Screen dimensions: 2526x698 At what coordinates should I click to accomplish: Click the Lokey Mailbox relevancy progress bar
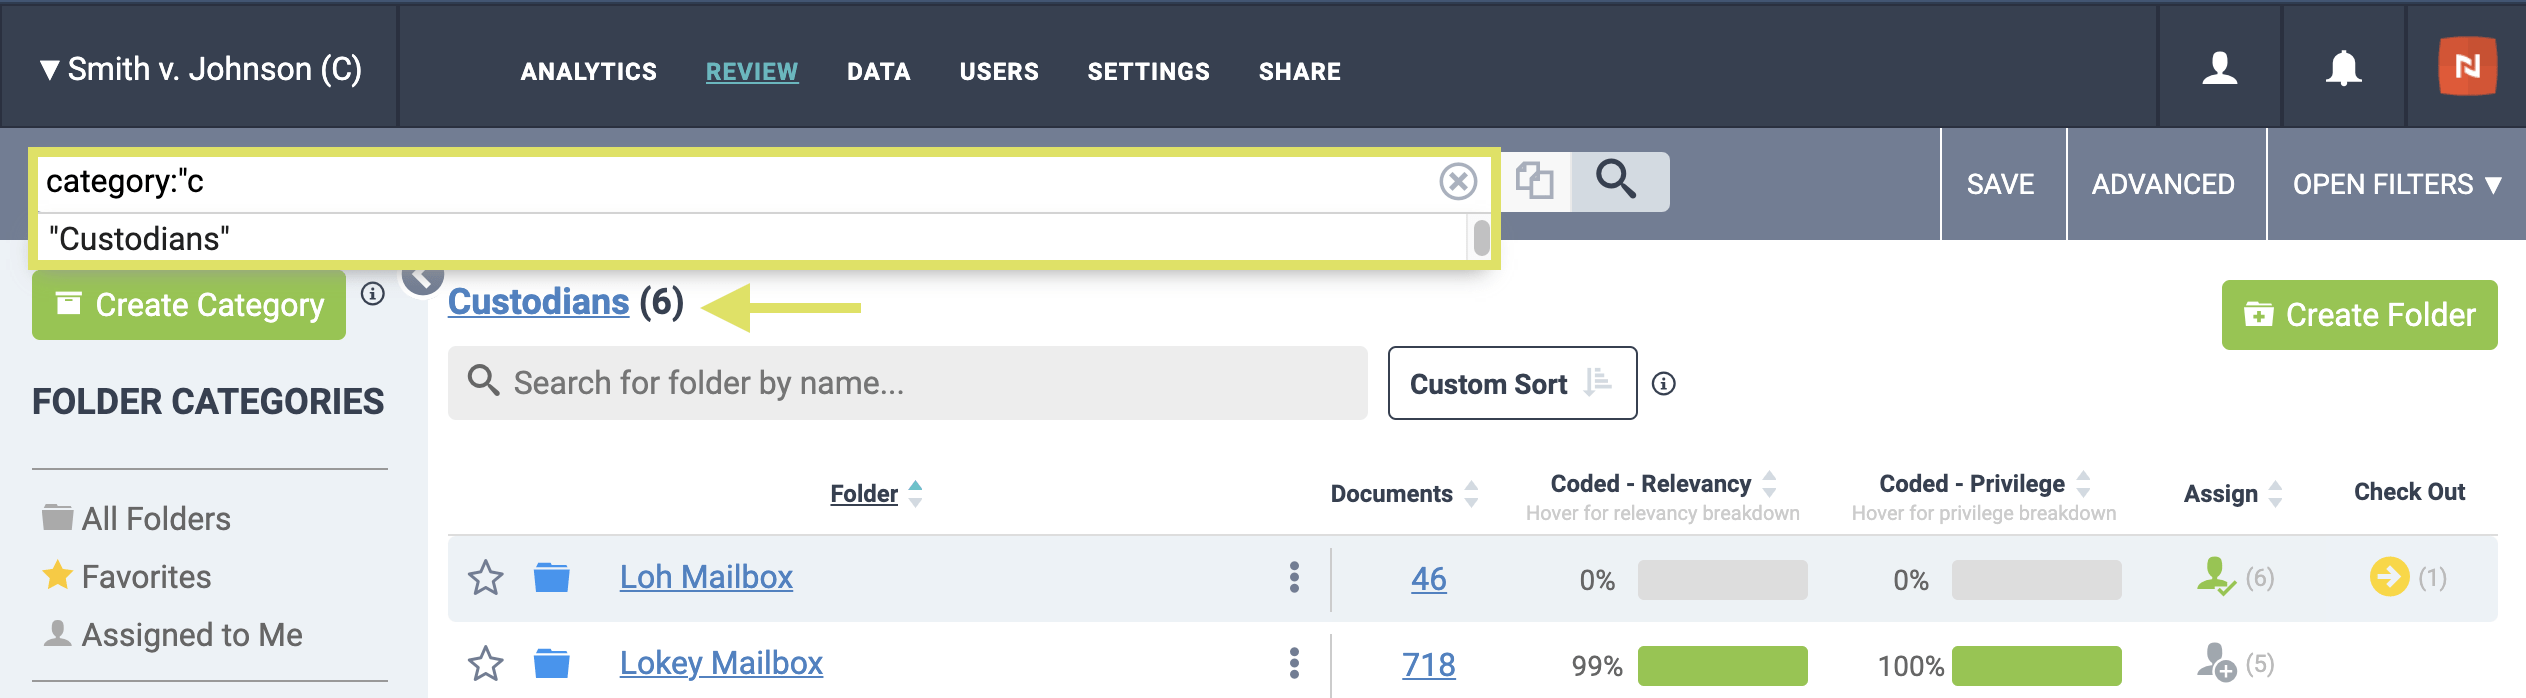pyautogui.click(x=1722, y=666)
